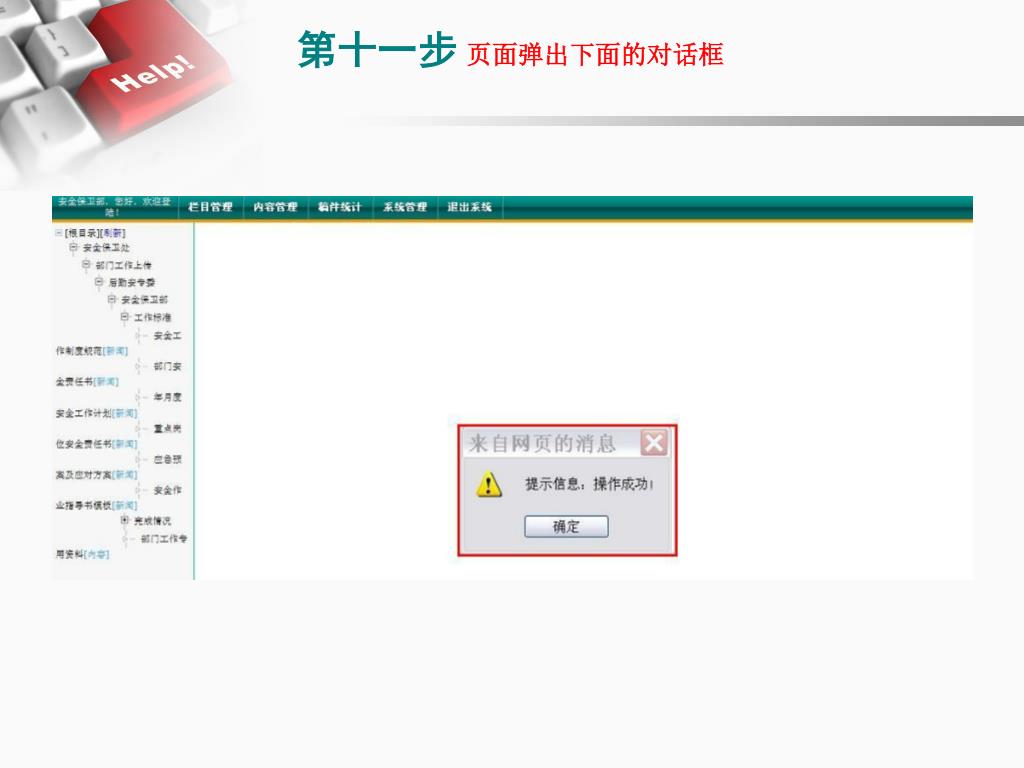
Task: Click 内容 link after 用资料
Action: [97, 554]
